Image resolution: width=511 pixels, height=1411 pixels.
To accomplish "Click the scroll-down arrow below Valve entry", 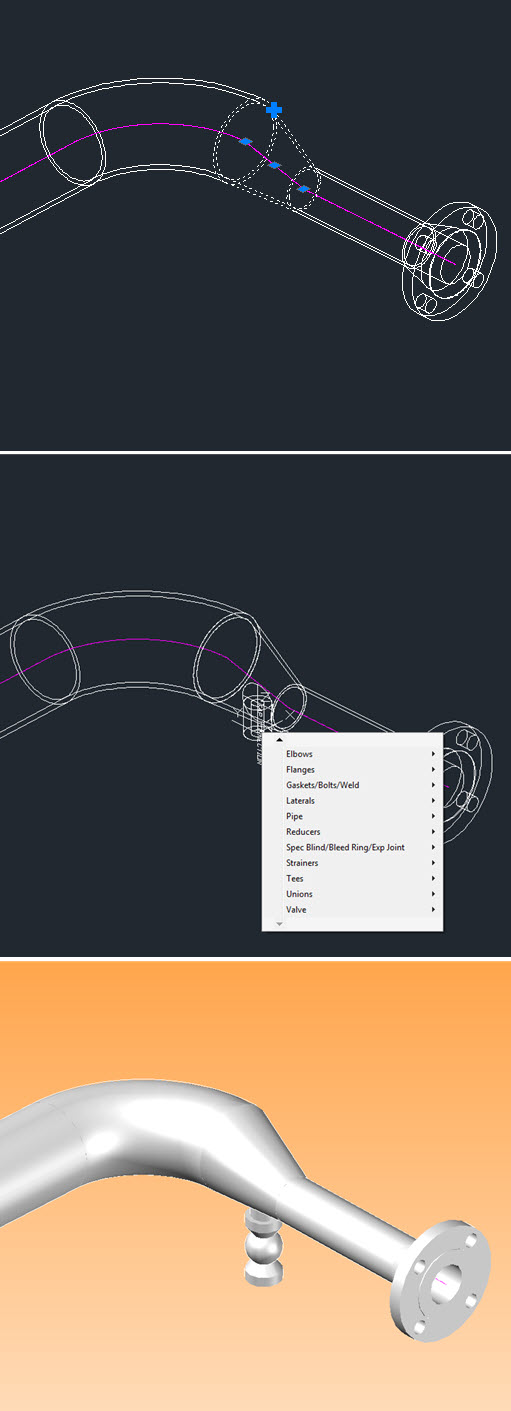I will click(x=279, y=925).
